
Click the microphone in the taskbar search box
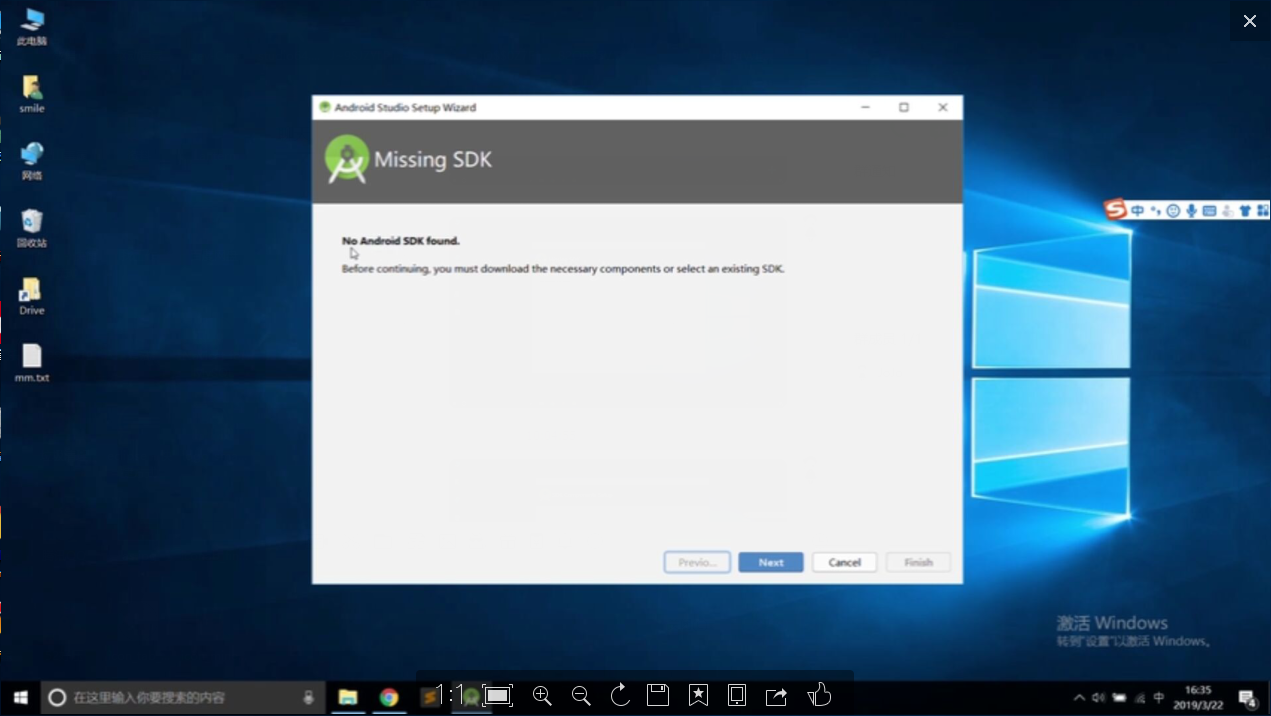309,697
